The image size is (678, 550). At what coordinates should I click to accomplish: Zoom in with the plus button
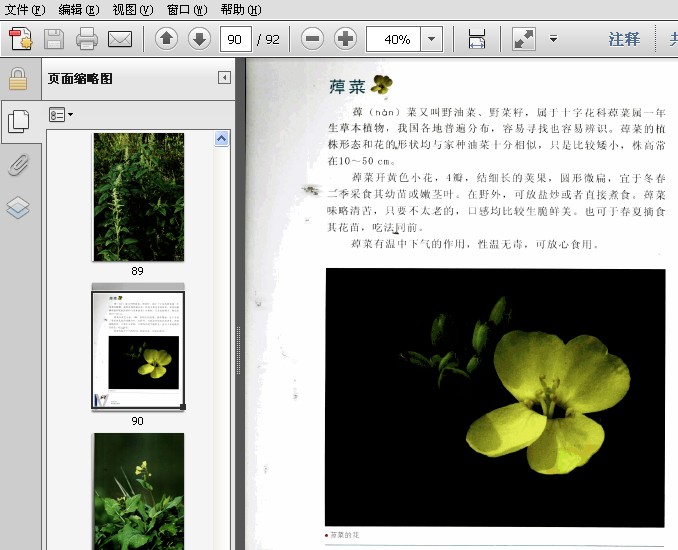(345, 39)
